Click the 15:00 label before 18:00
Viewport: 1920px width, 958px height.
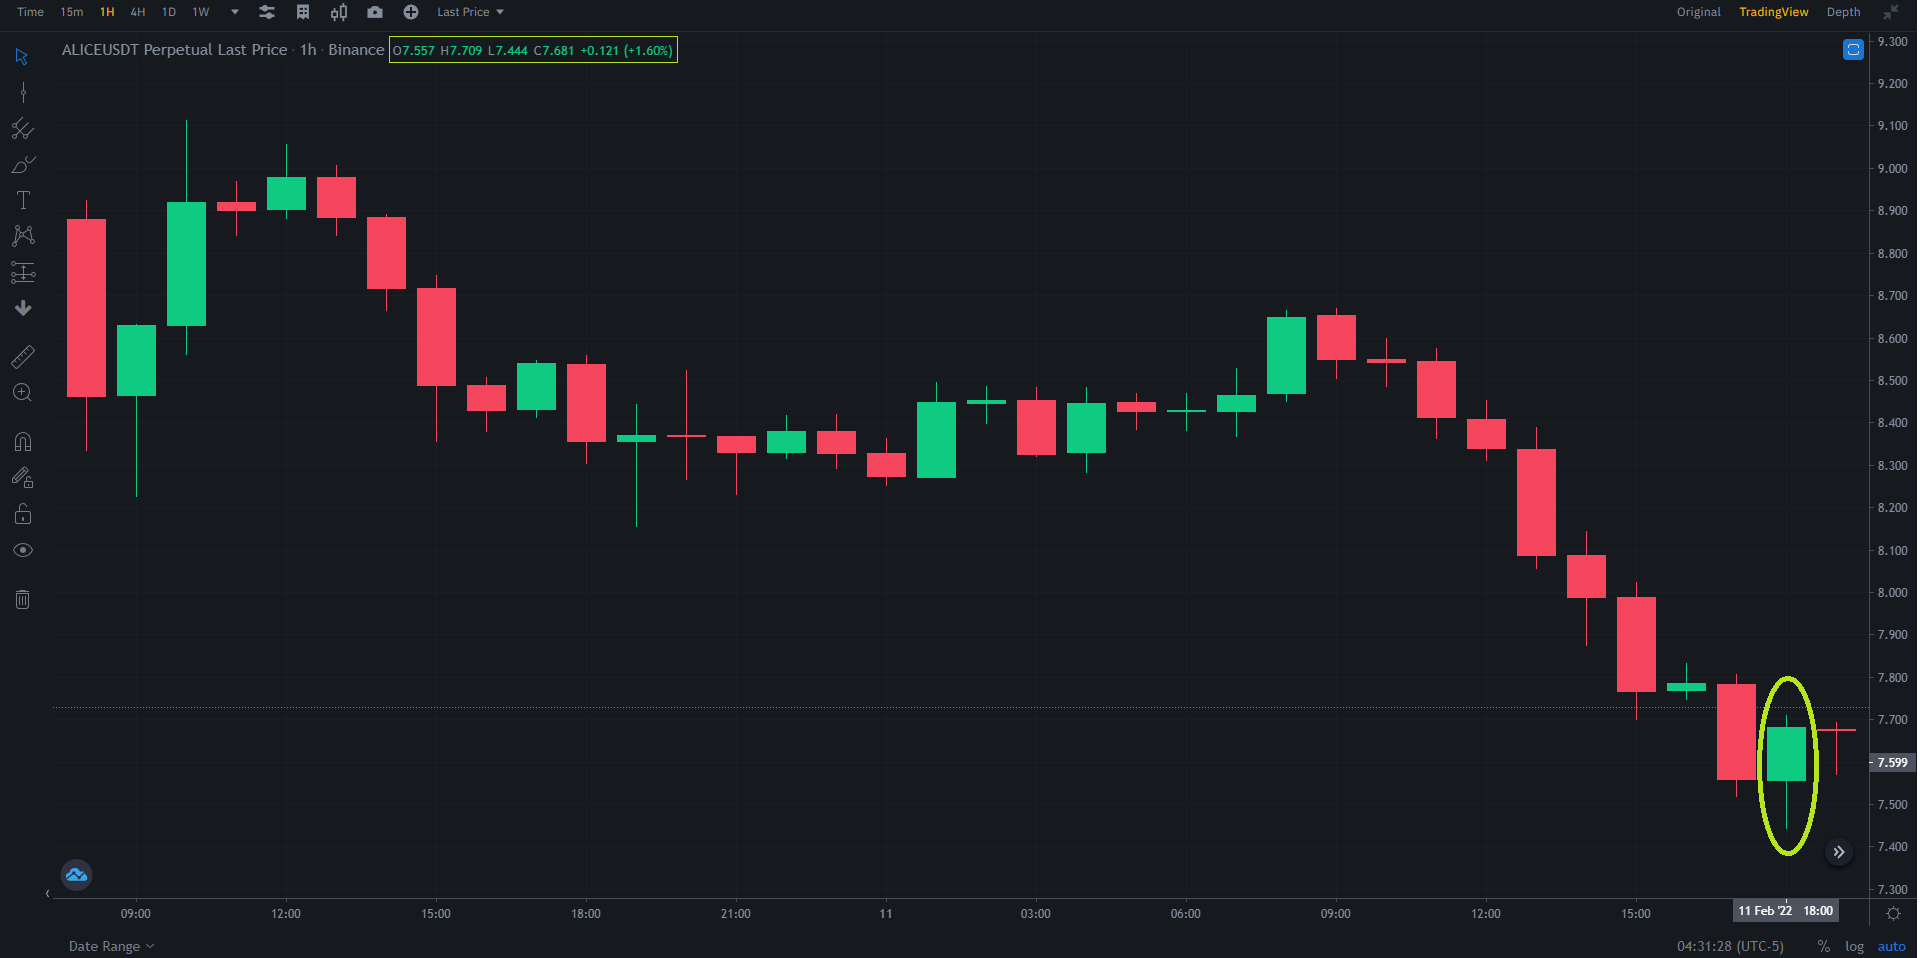pyautogui.click(x=436, y=913)
